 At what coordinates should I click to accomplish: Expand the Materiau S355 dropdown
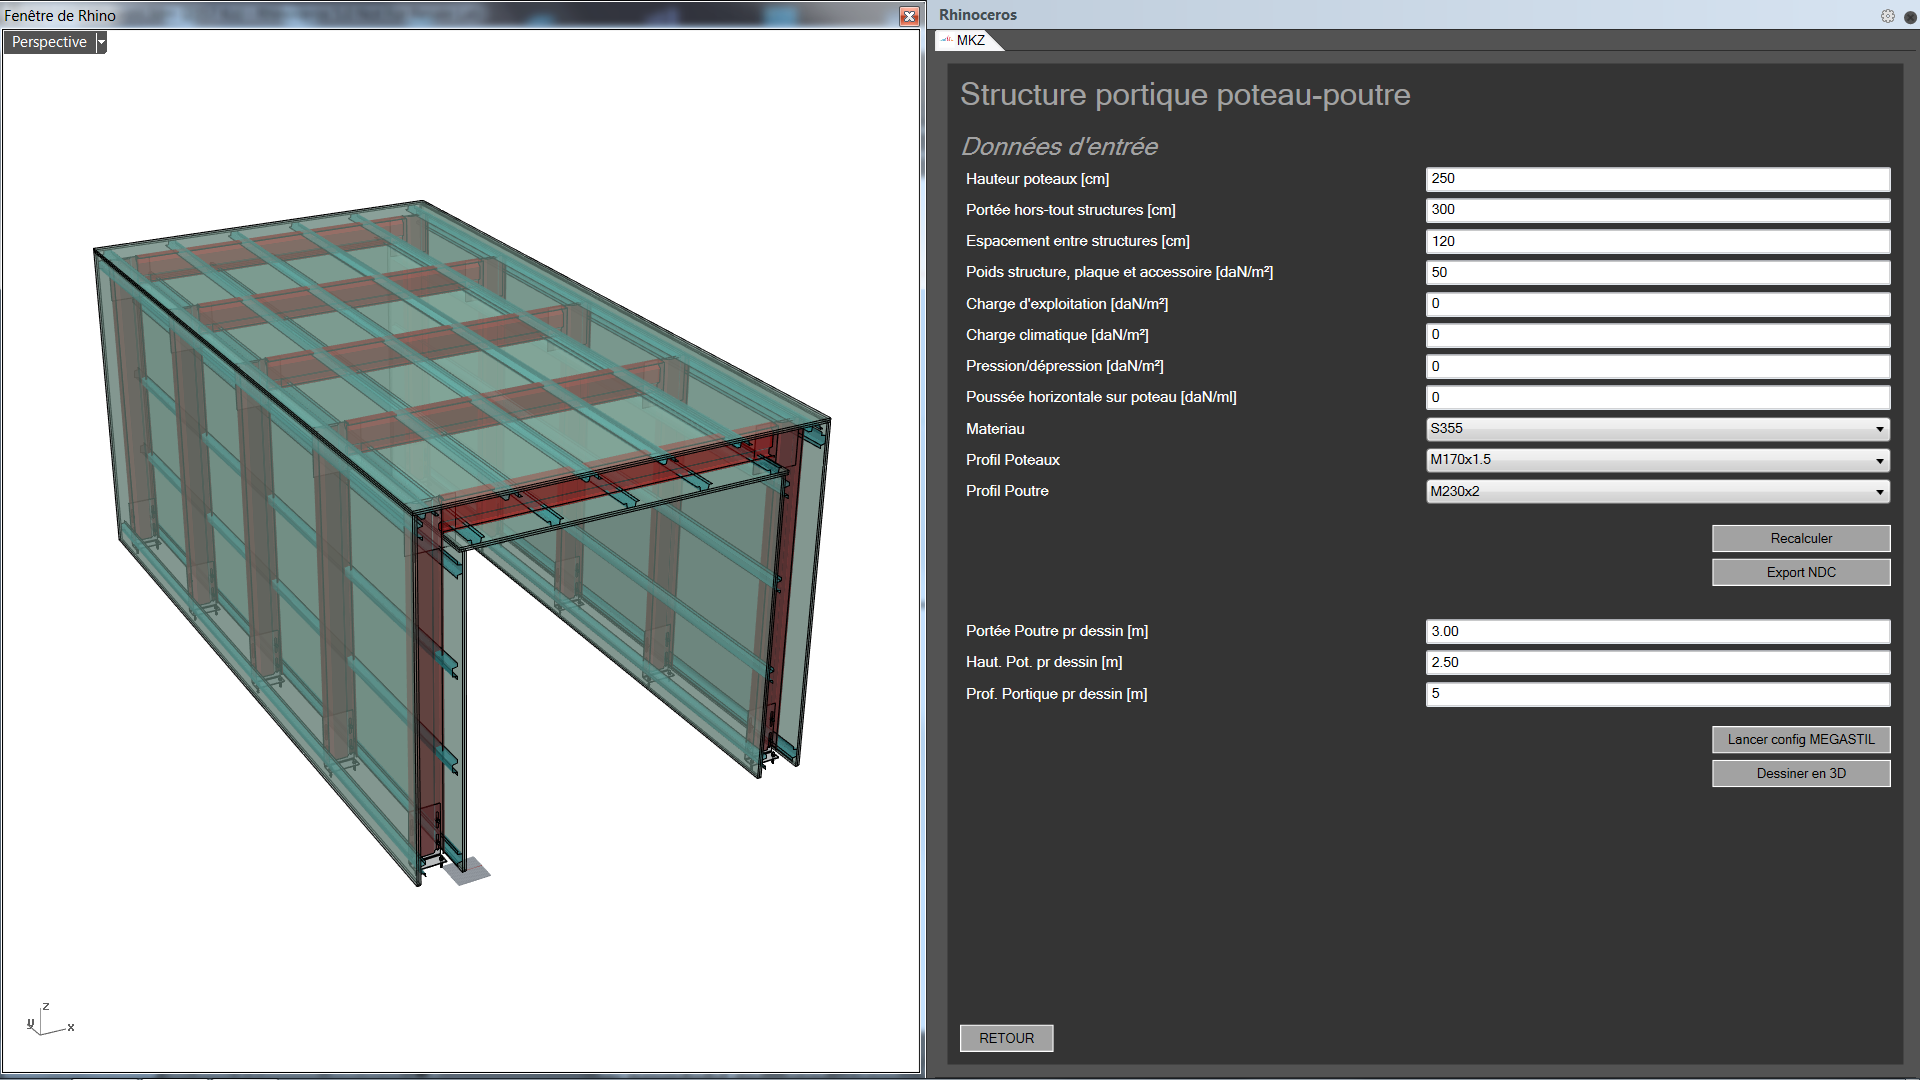click(x=1879, y=429)
